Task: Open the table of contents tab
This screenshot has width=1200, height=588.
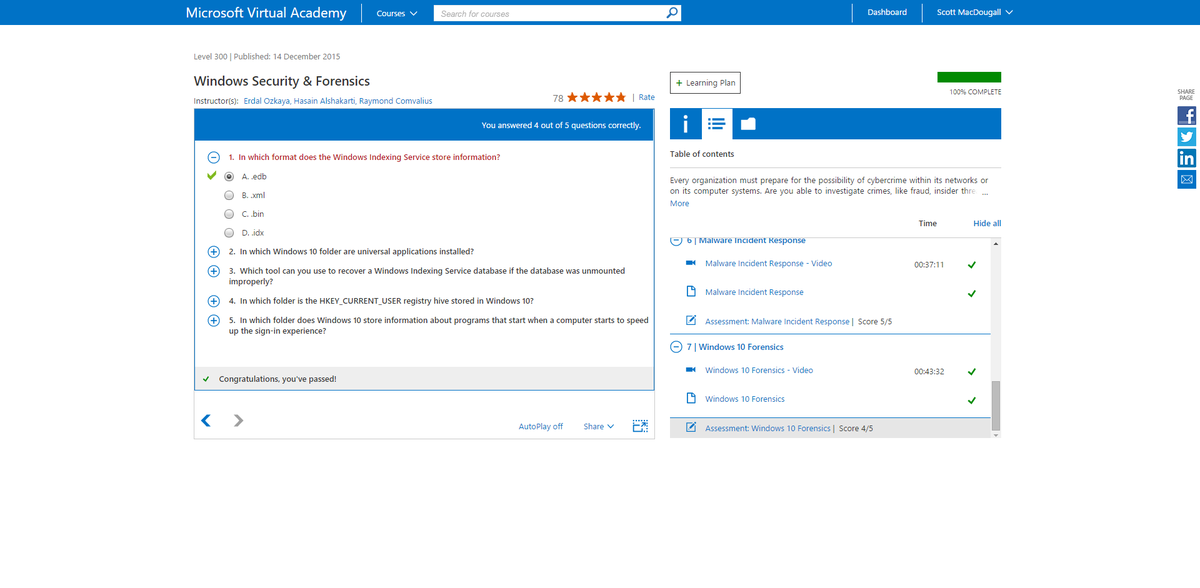Action: point(715,124)
